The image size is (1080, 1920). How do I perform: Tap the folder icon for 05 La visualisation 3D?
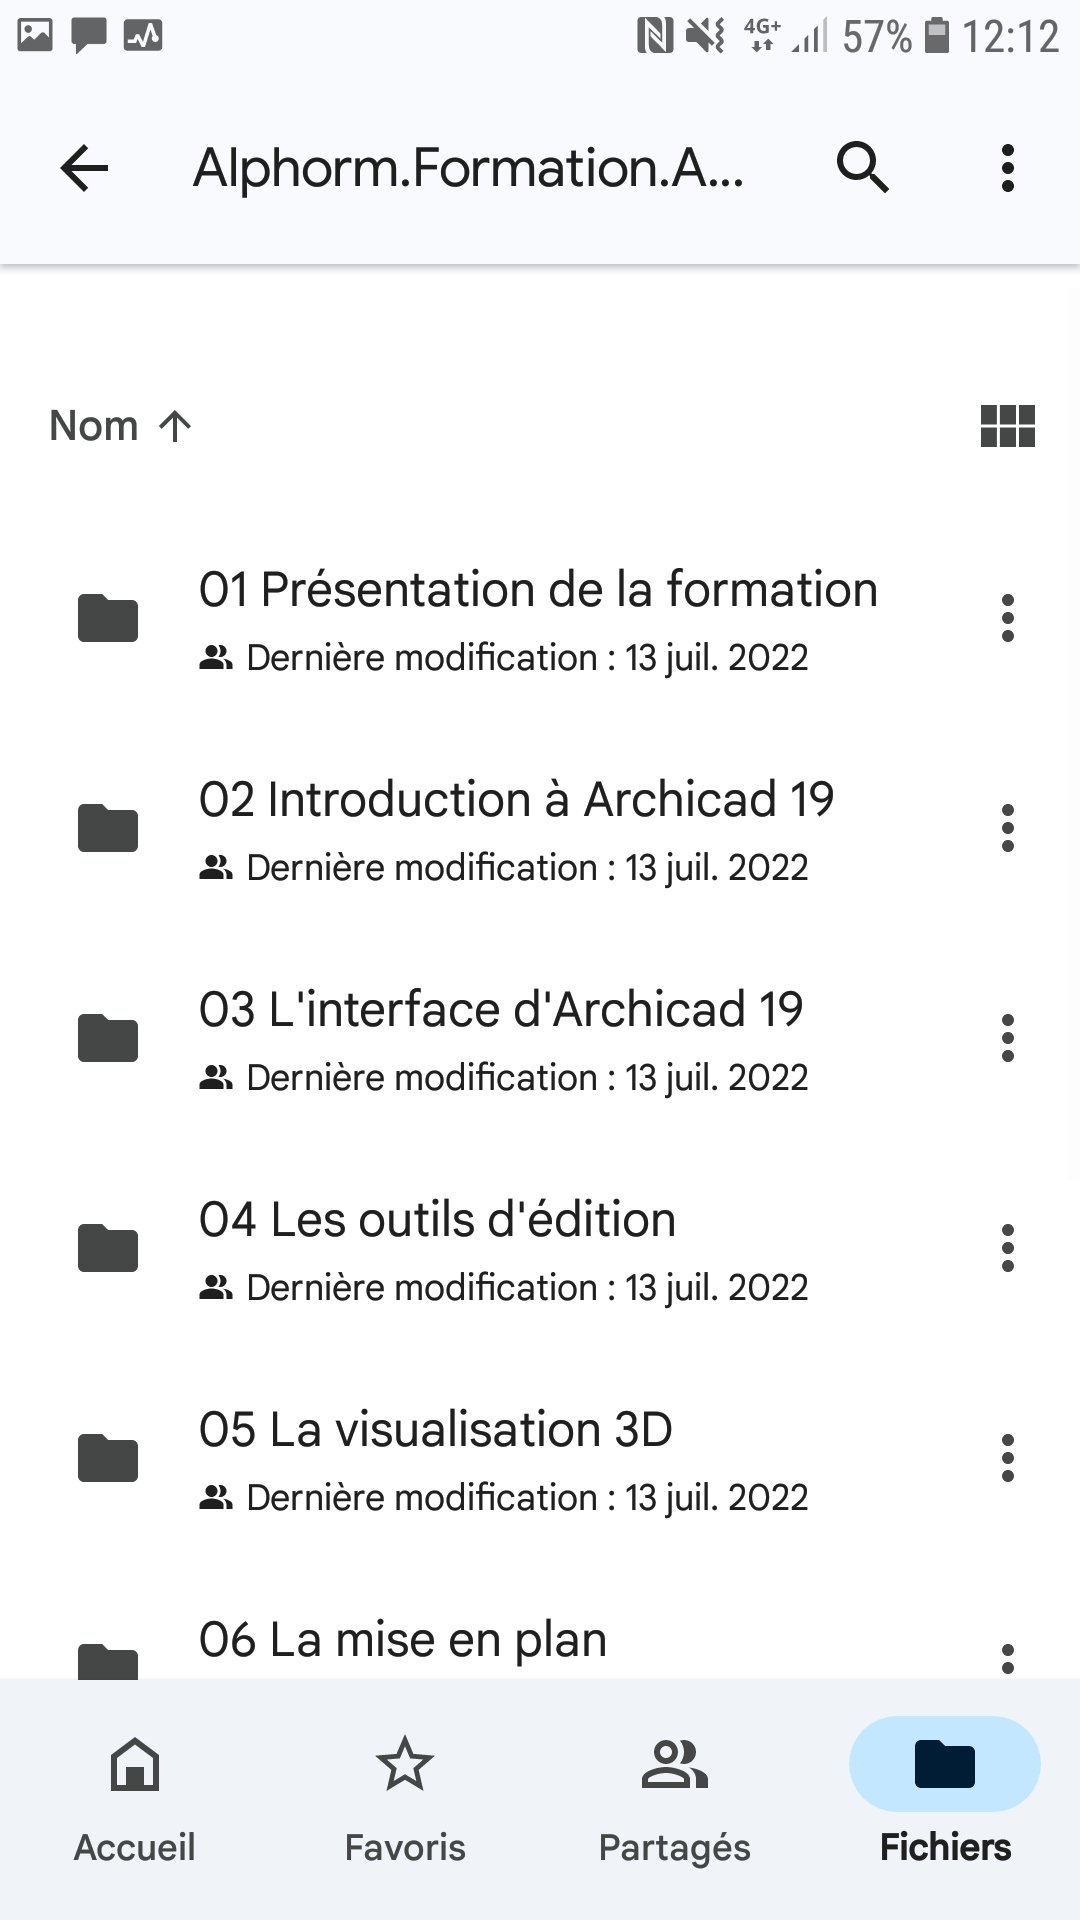point(108,1458)
